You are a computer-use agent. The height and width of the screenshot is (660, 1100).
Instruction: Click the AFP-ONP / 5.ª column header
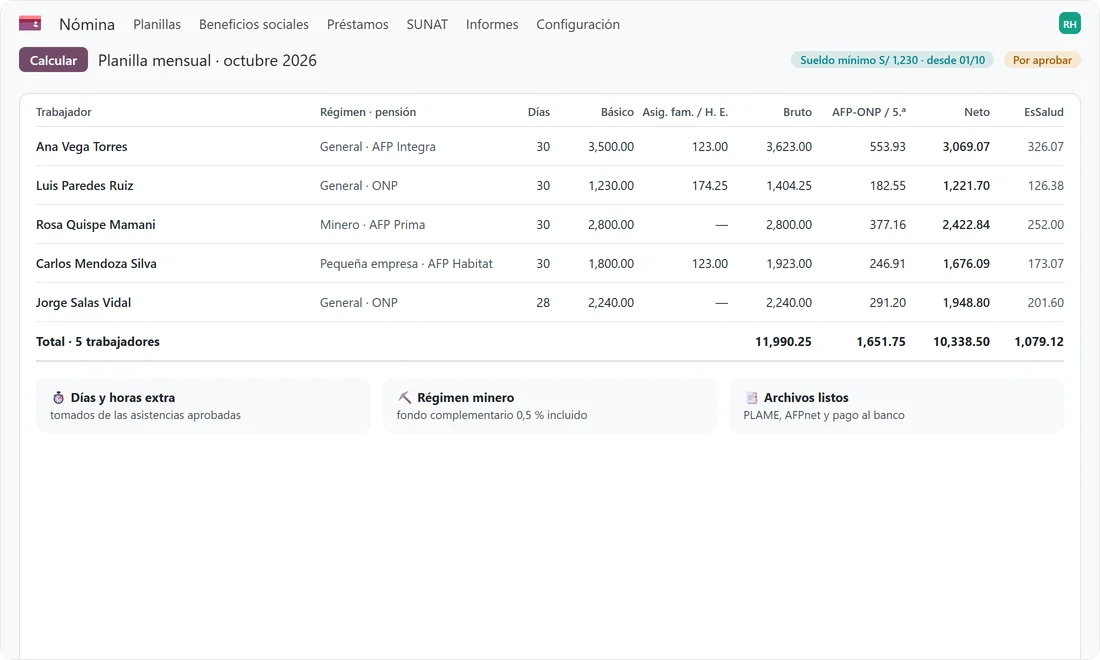point(868,112)
